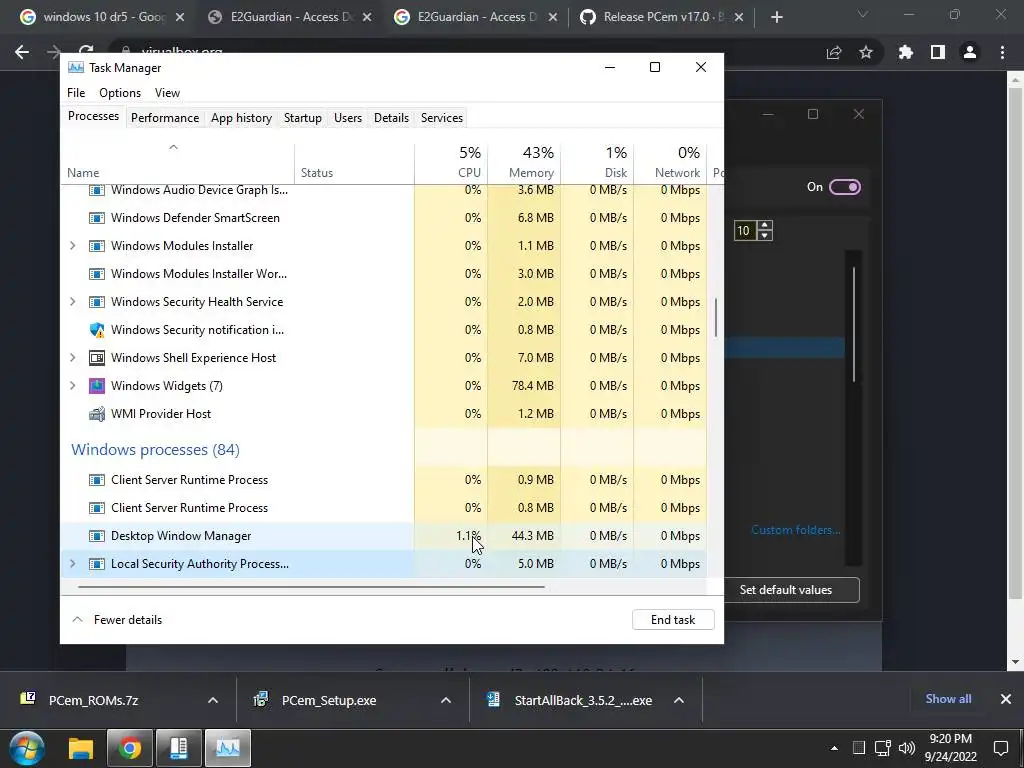Sort by Name column header
The image size is (1024, 768).
[x=178, y=162]
